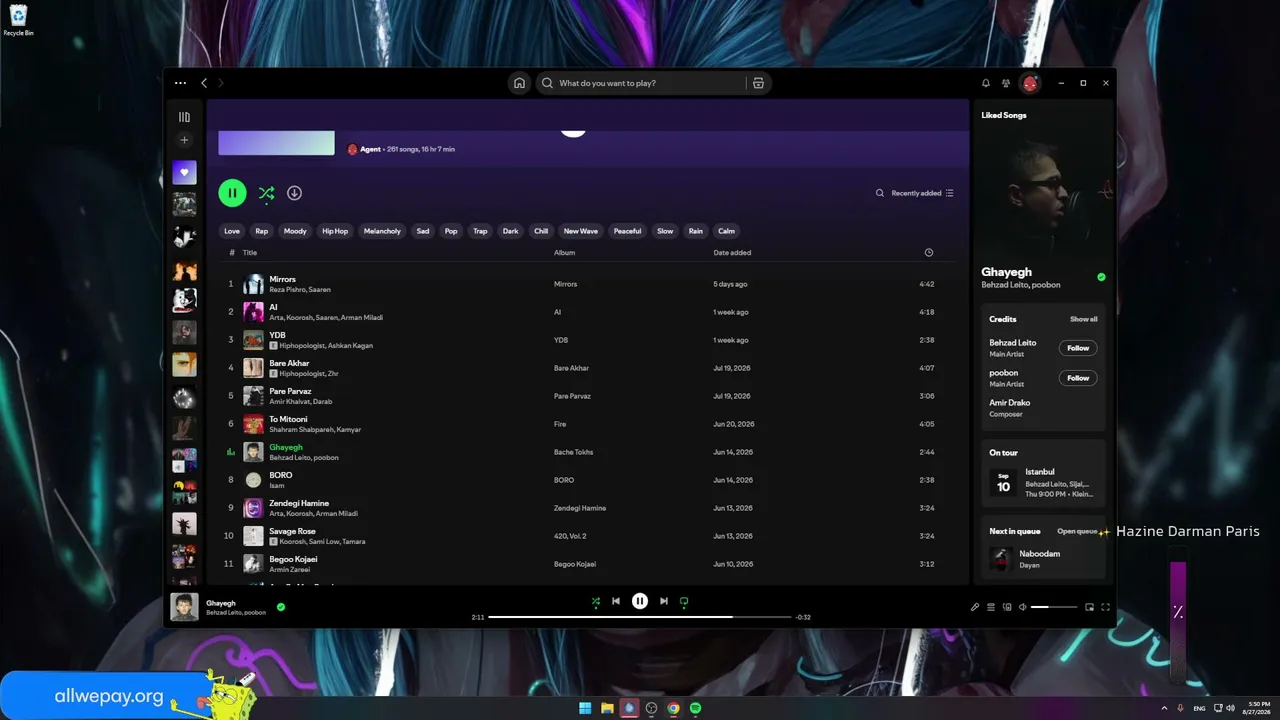Show all credits
Image resolution: width=1280 pixels, height=720 pixels.
[1084, 319]
